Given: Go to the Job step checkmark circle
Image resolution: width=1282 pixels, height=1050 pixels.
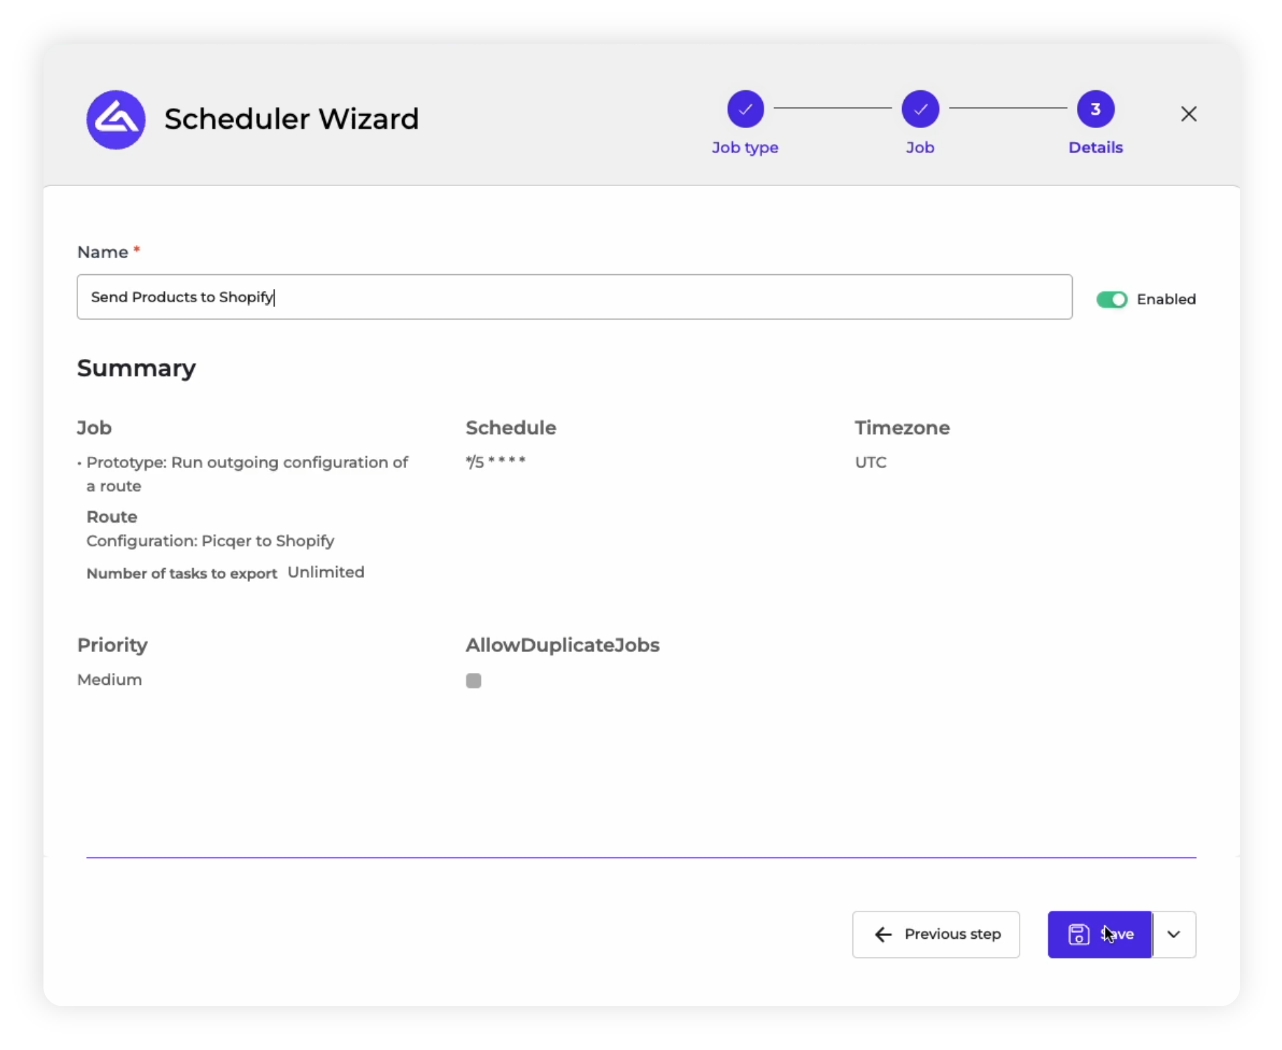Looking at the screenshot, I should [x=920, y=109].
